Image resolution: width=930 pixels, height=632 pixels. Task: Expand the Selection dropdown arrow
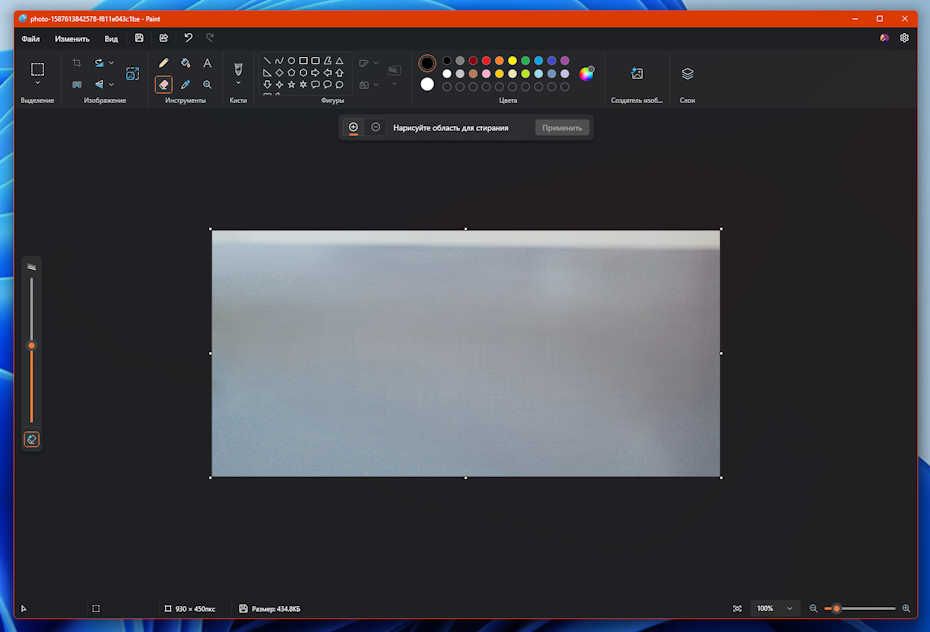tap(37, 83)
